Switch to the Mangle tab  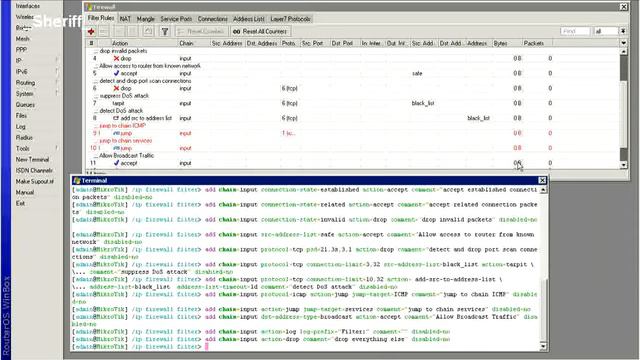point(146,19)
